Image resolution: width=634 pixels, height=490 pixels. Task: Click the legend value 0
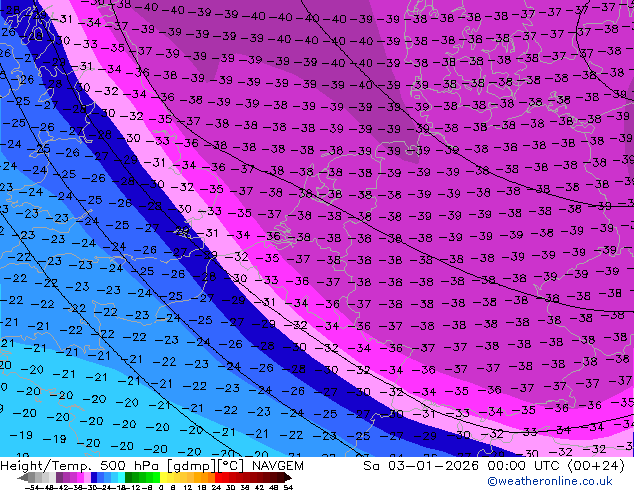coord(161,488)
